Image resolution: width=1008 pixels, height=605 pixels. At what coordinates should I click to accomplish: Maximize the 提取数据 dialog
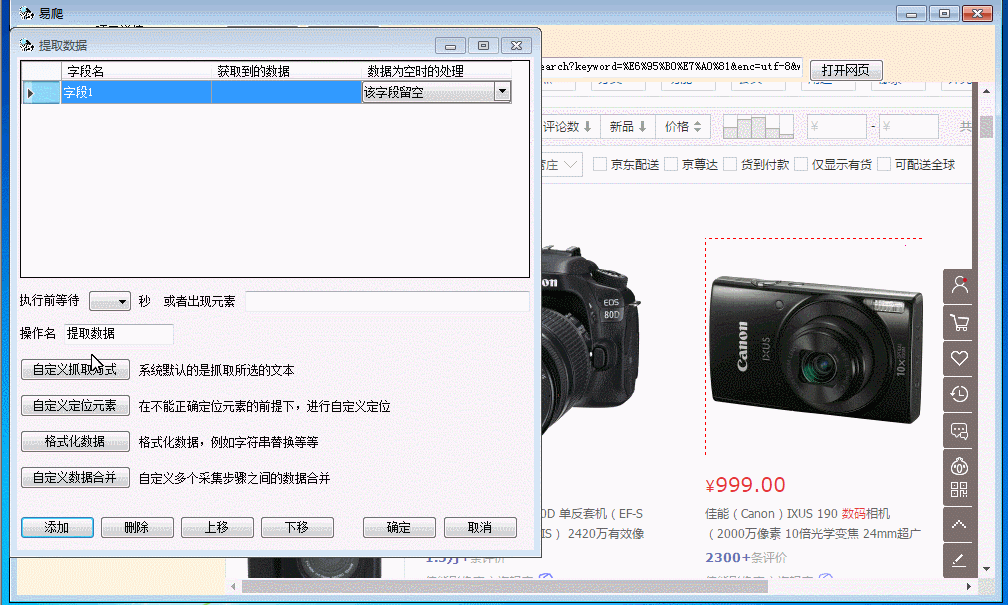coord(483,46)
